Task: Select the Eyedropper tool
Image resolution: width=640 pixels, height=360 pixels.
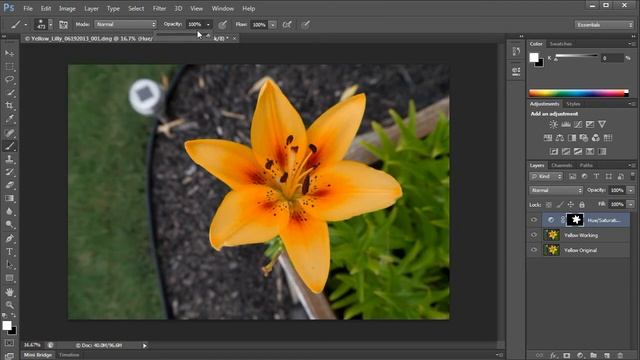Action: pyautogui.click(x=9, y=119)
